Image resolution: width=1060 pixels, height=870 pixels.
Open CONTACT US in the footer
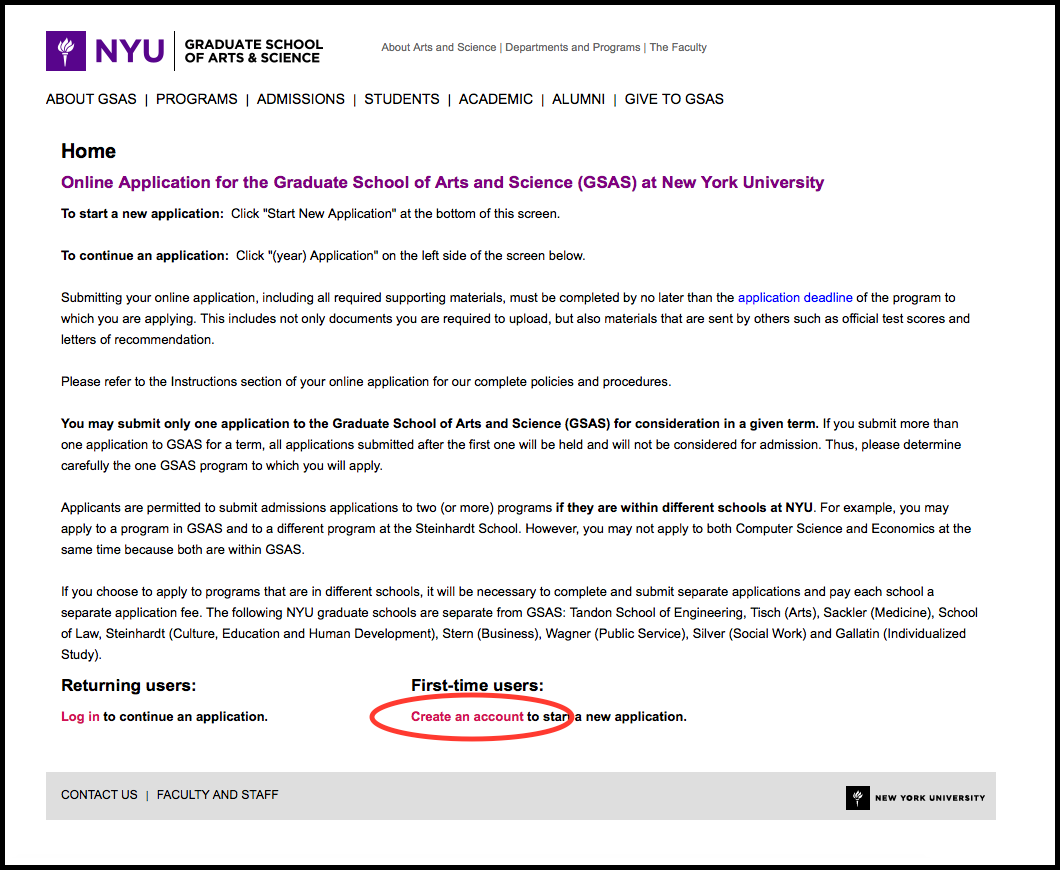[x=99, y=795]
